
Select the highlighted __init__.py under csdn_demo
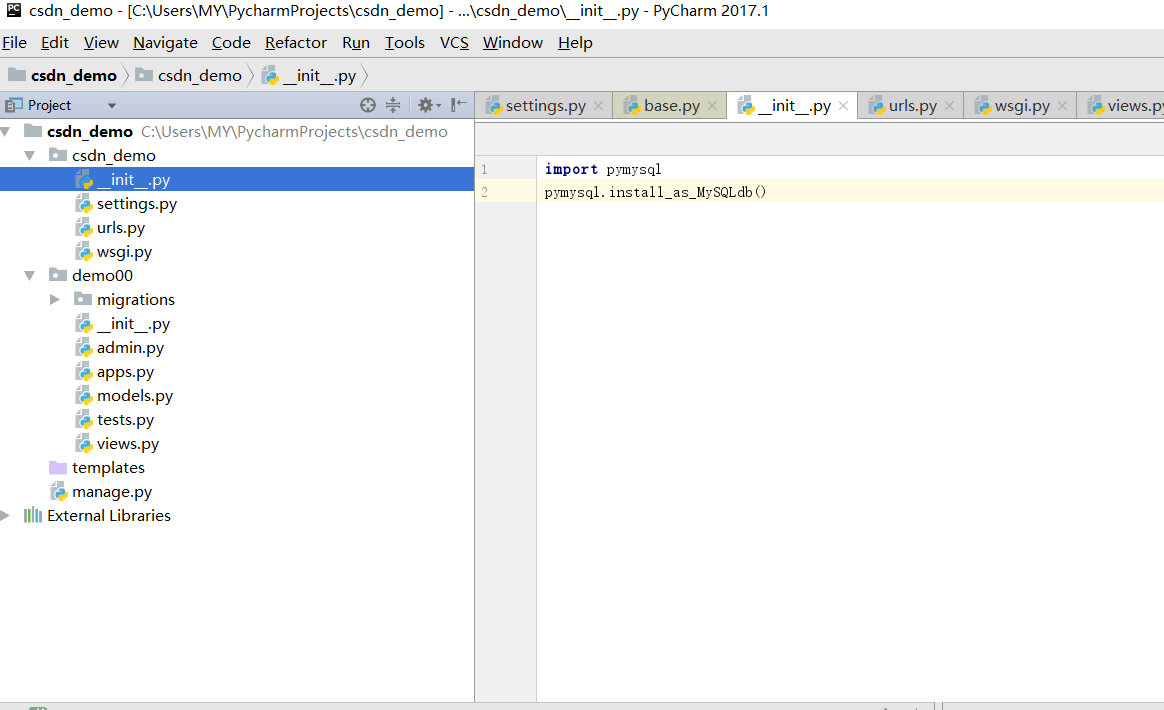pos(237,180)
